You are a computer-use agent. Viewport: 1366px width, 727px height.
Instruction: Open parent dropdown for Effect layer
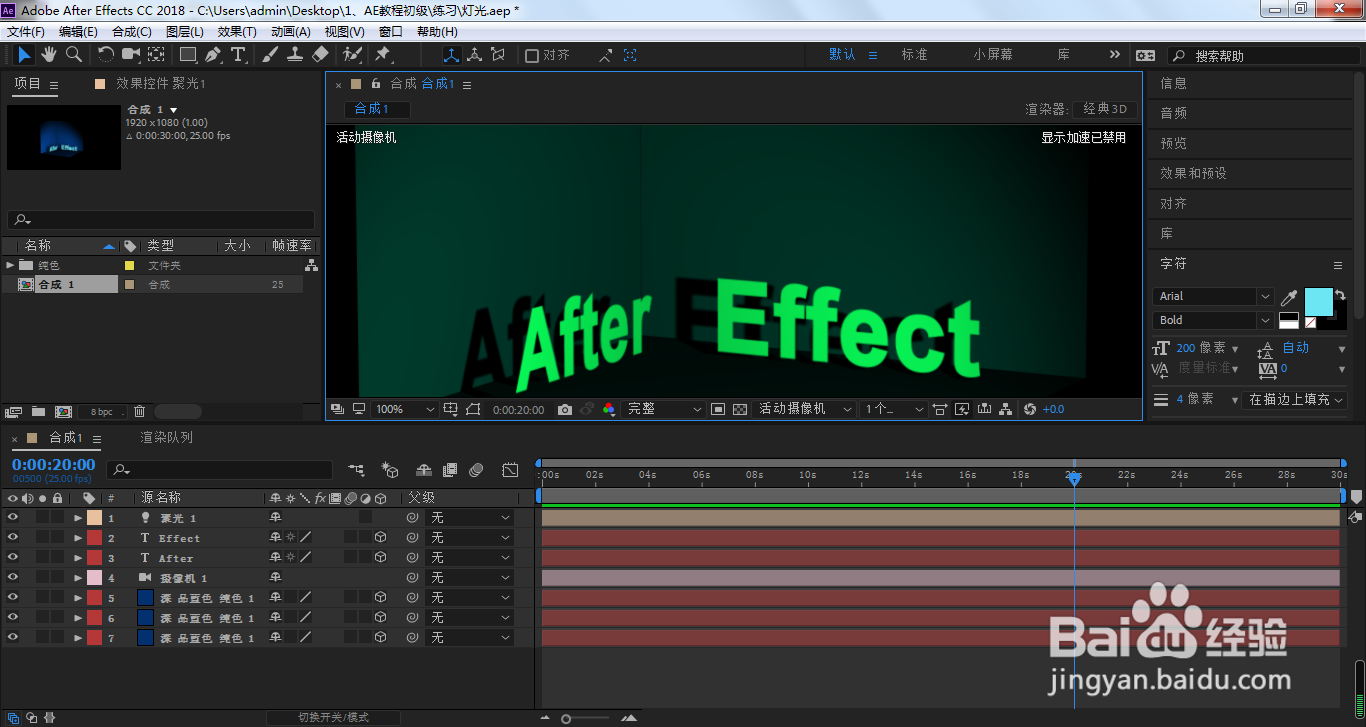click(x=469, y=537)
